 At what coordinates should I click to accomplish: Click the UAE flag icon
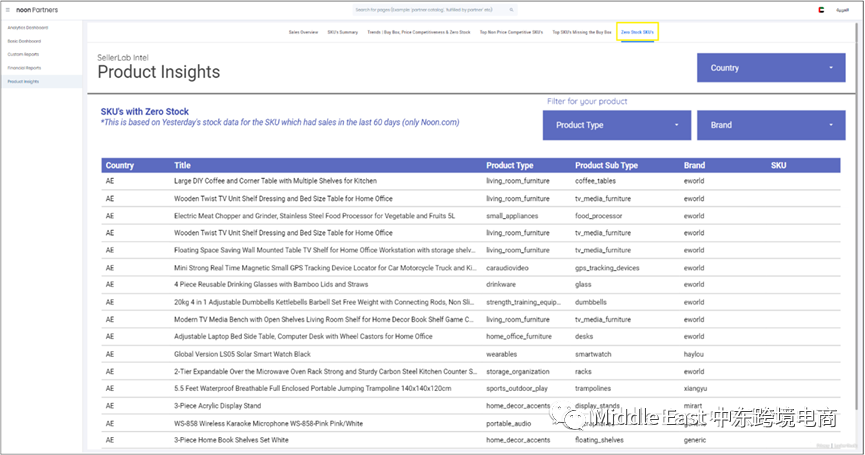[x=821, y=10]
